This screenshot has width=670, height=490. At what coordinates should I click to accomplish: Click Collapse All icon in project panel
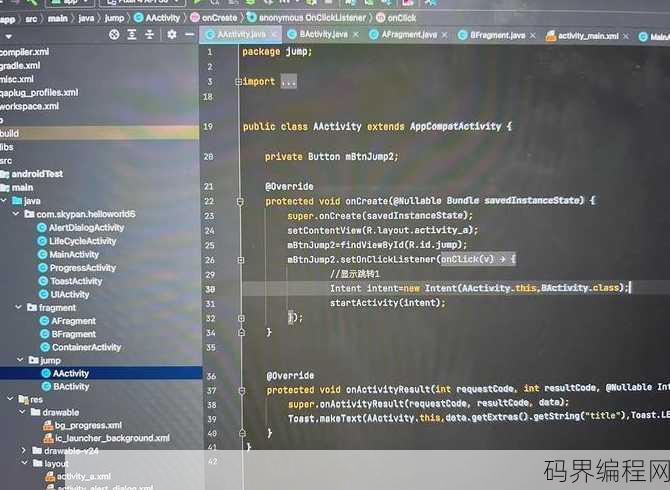[x=149, y=35]
